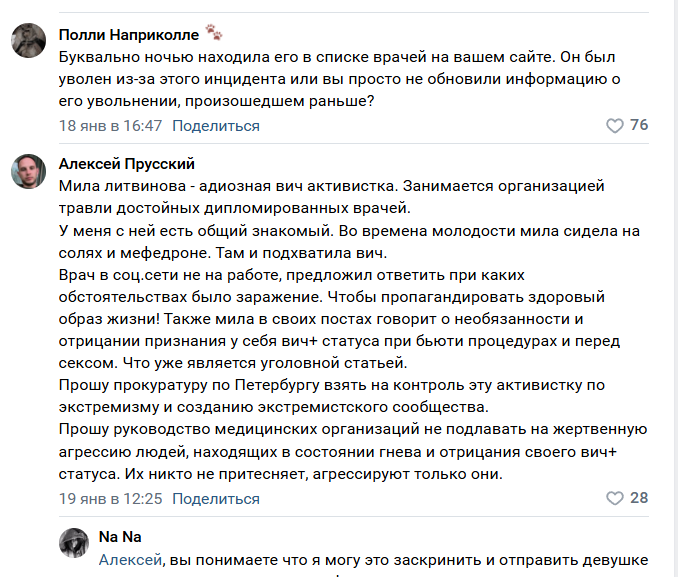Screen dimensions: 678x577
Task: Open the Алексей Прусский profile name link
Action: 127,164
